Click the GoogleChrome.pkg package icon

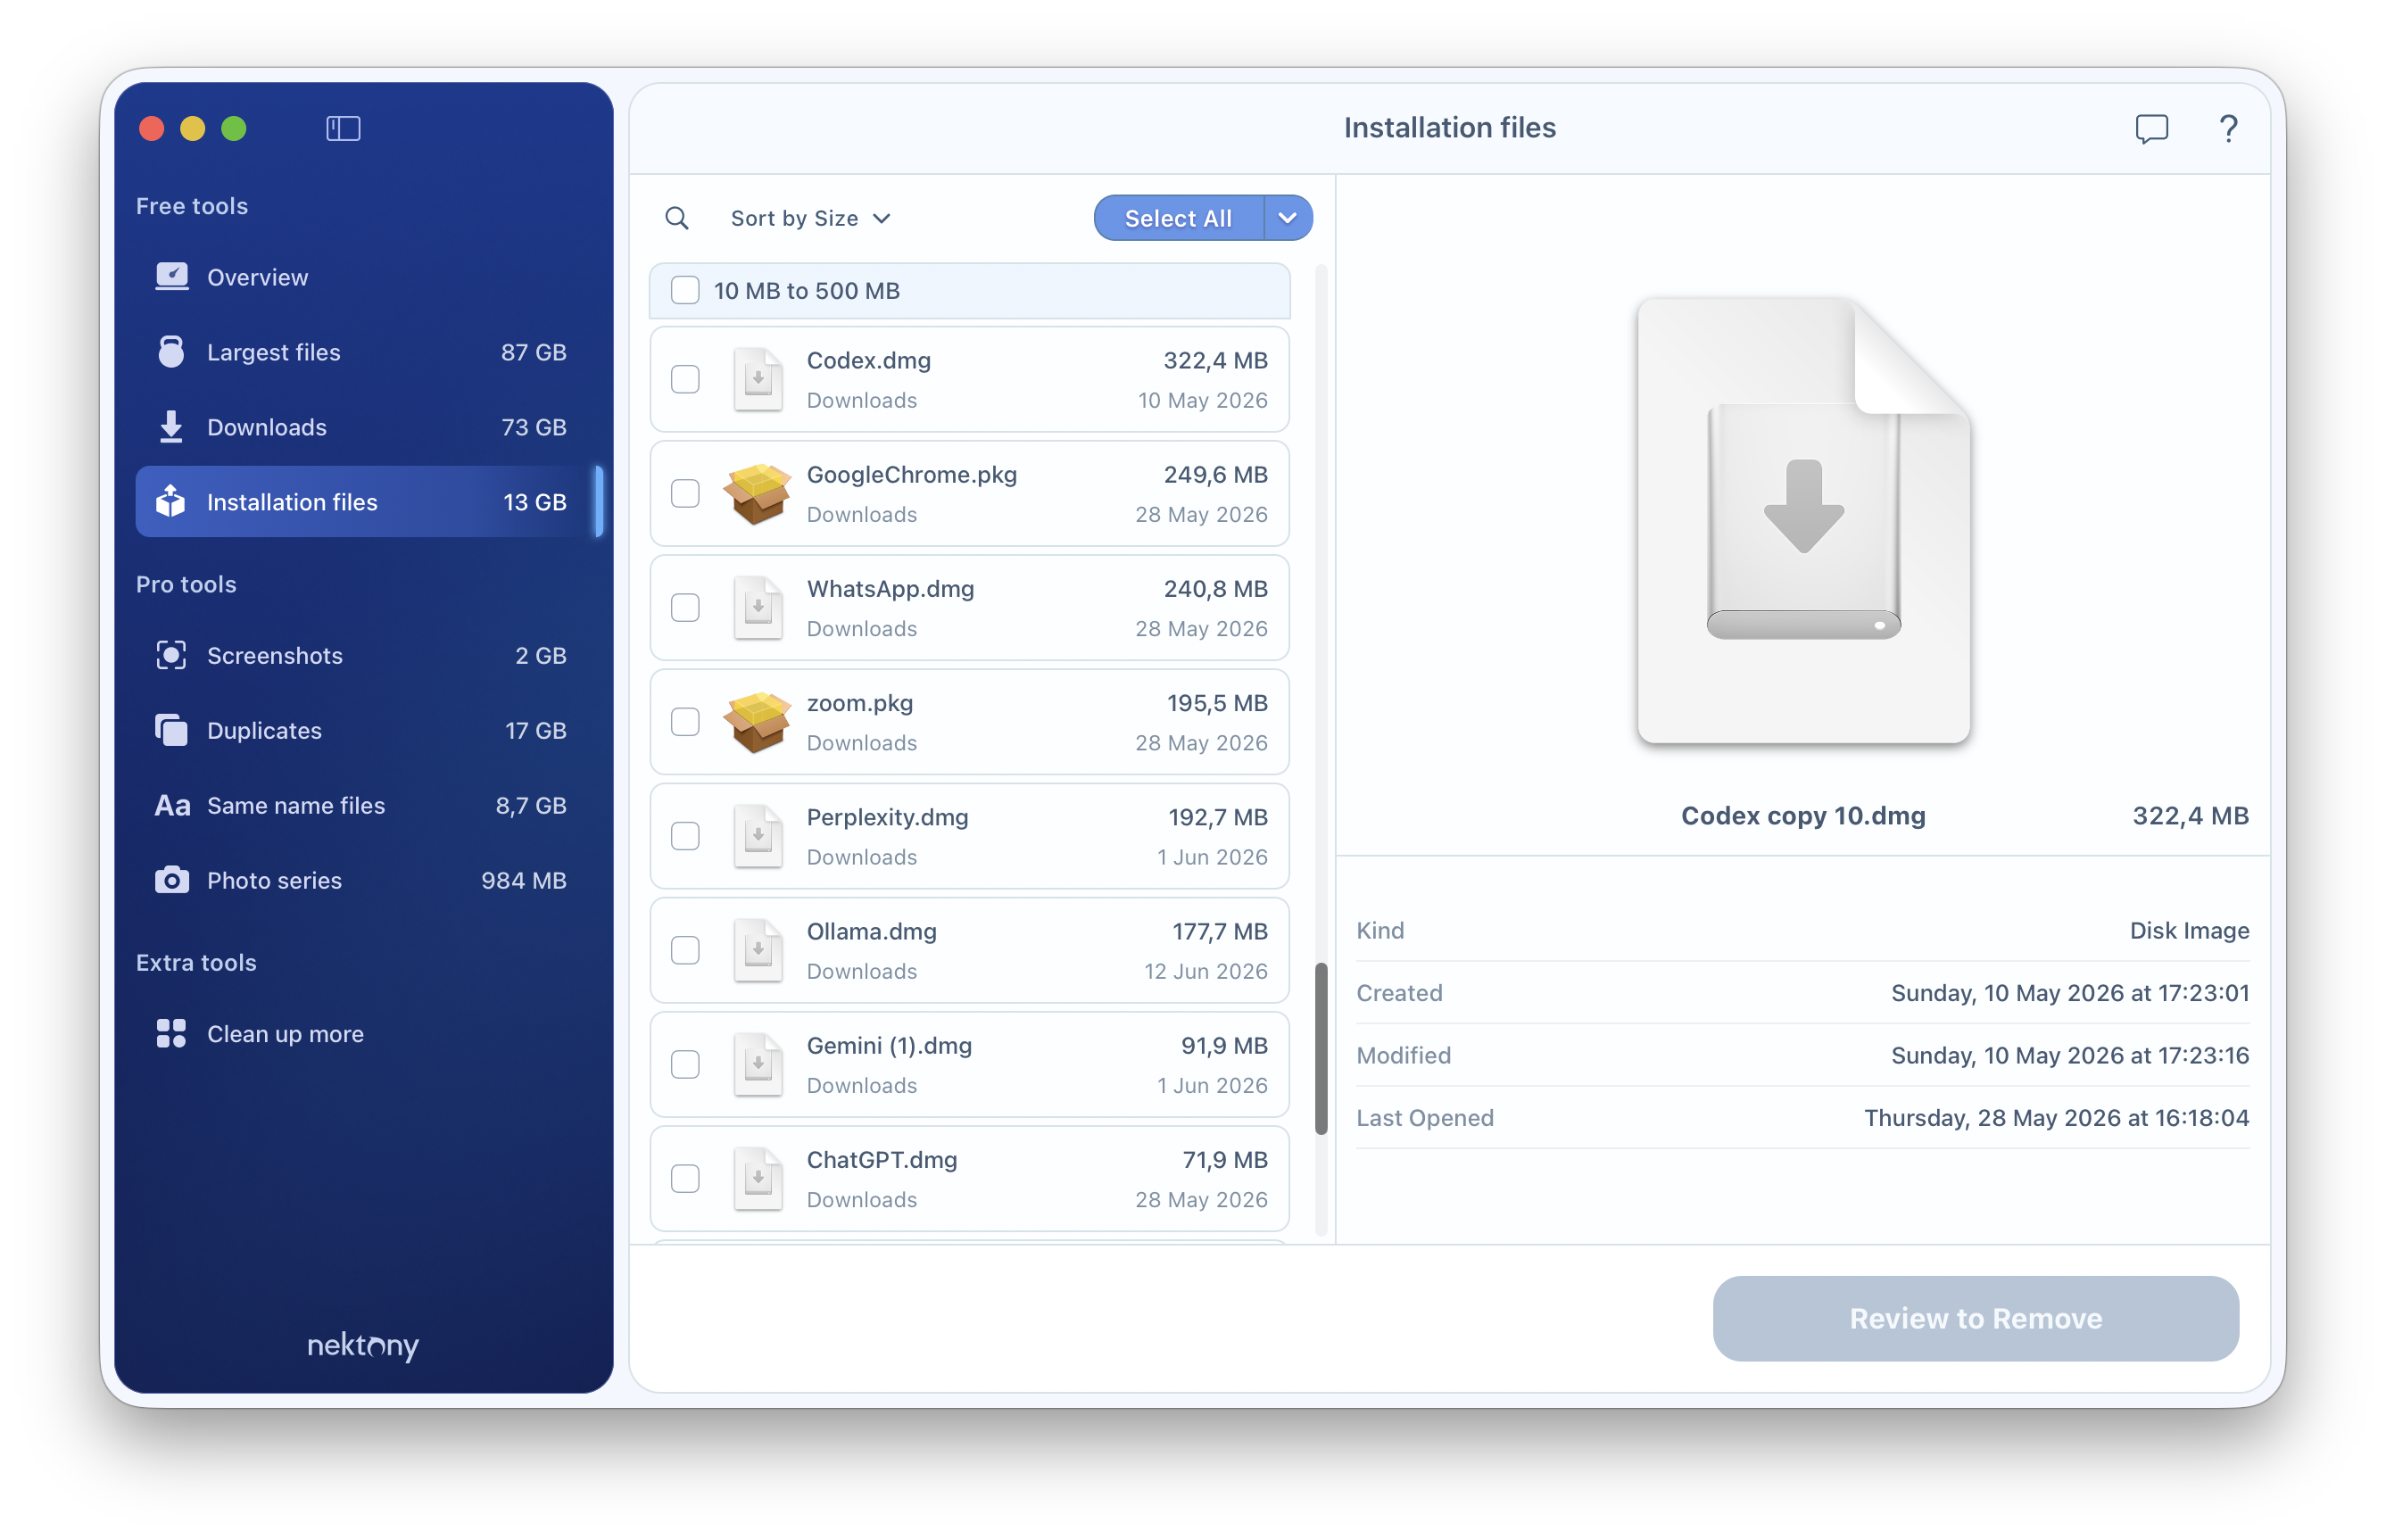tap(757, 494)
